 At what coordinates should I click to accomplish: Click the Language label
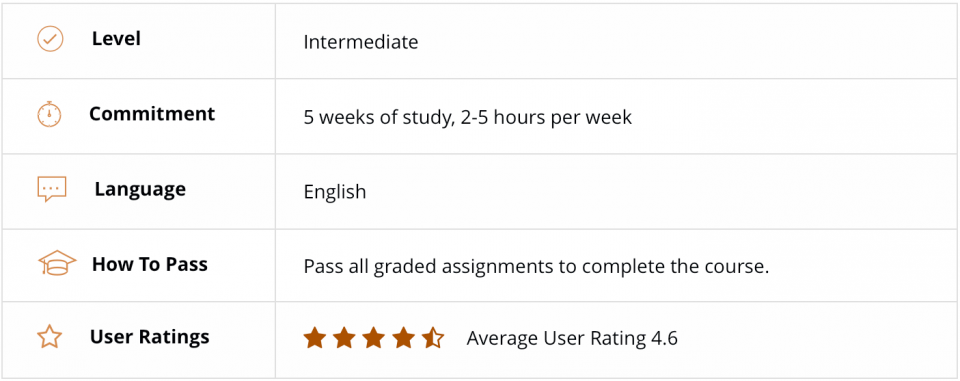pos(140,189)
